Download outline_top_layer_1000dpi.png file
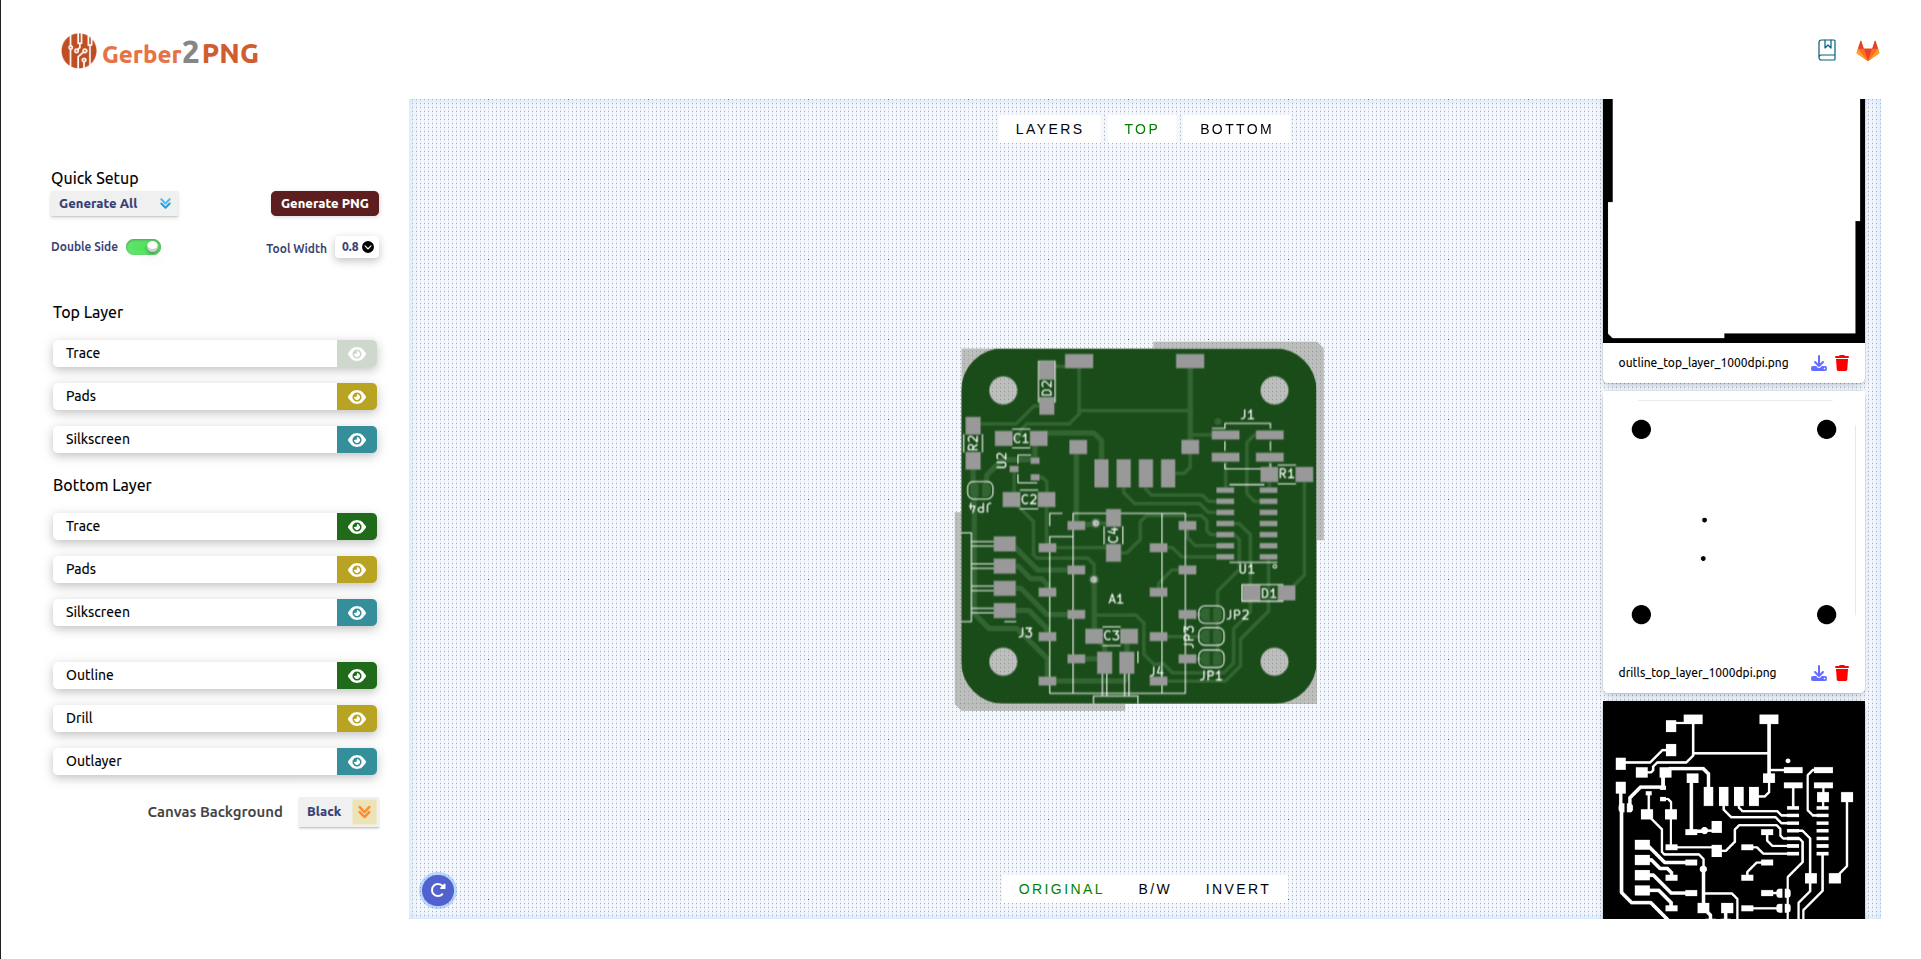 point(1818,363)
